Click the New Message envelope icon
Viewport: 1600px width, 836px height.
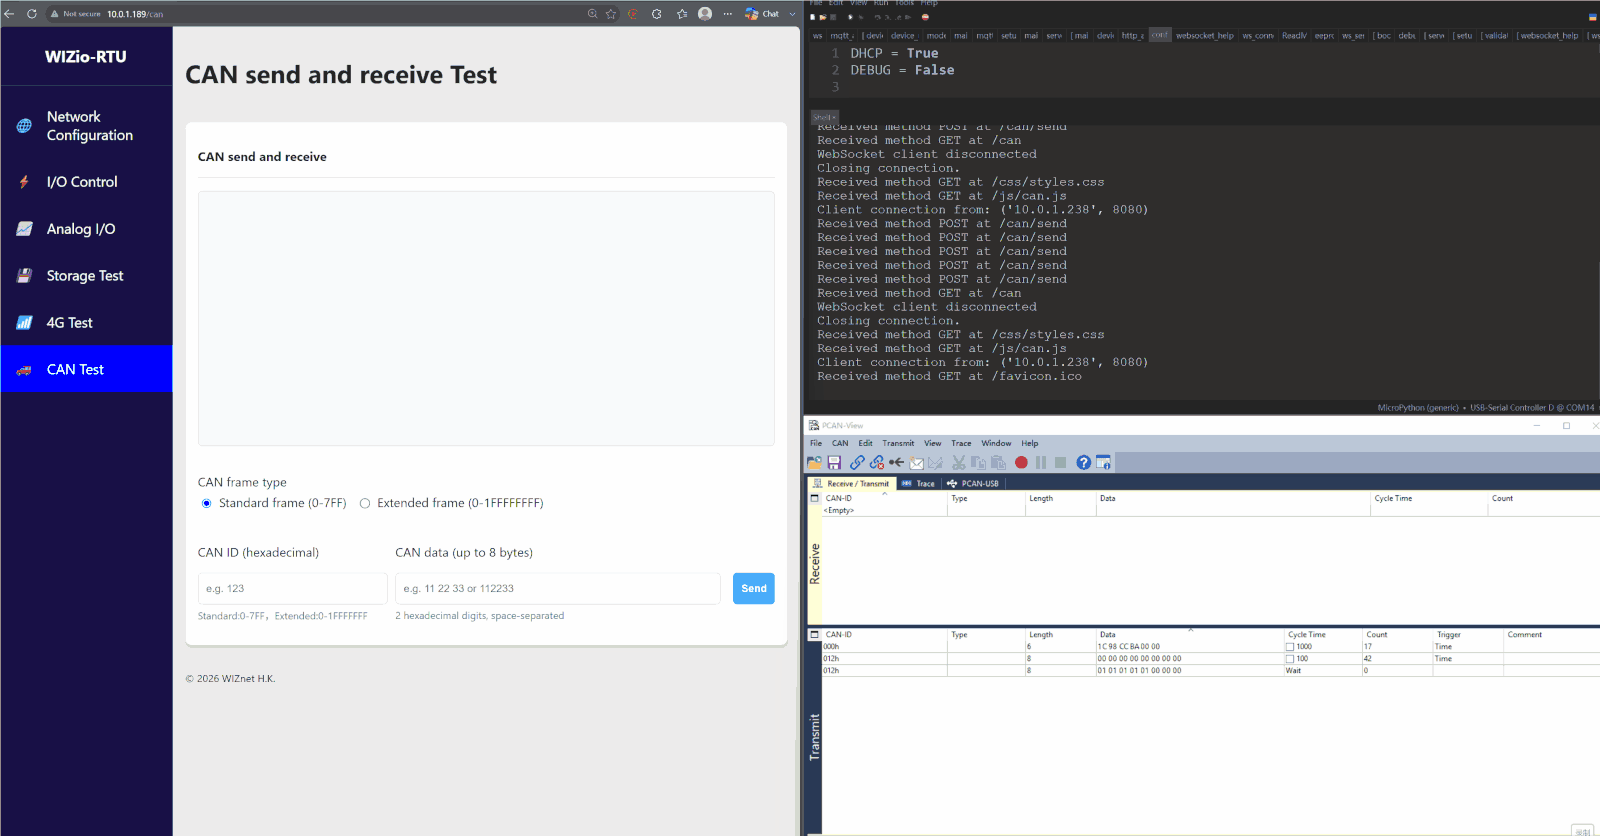916,463
